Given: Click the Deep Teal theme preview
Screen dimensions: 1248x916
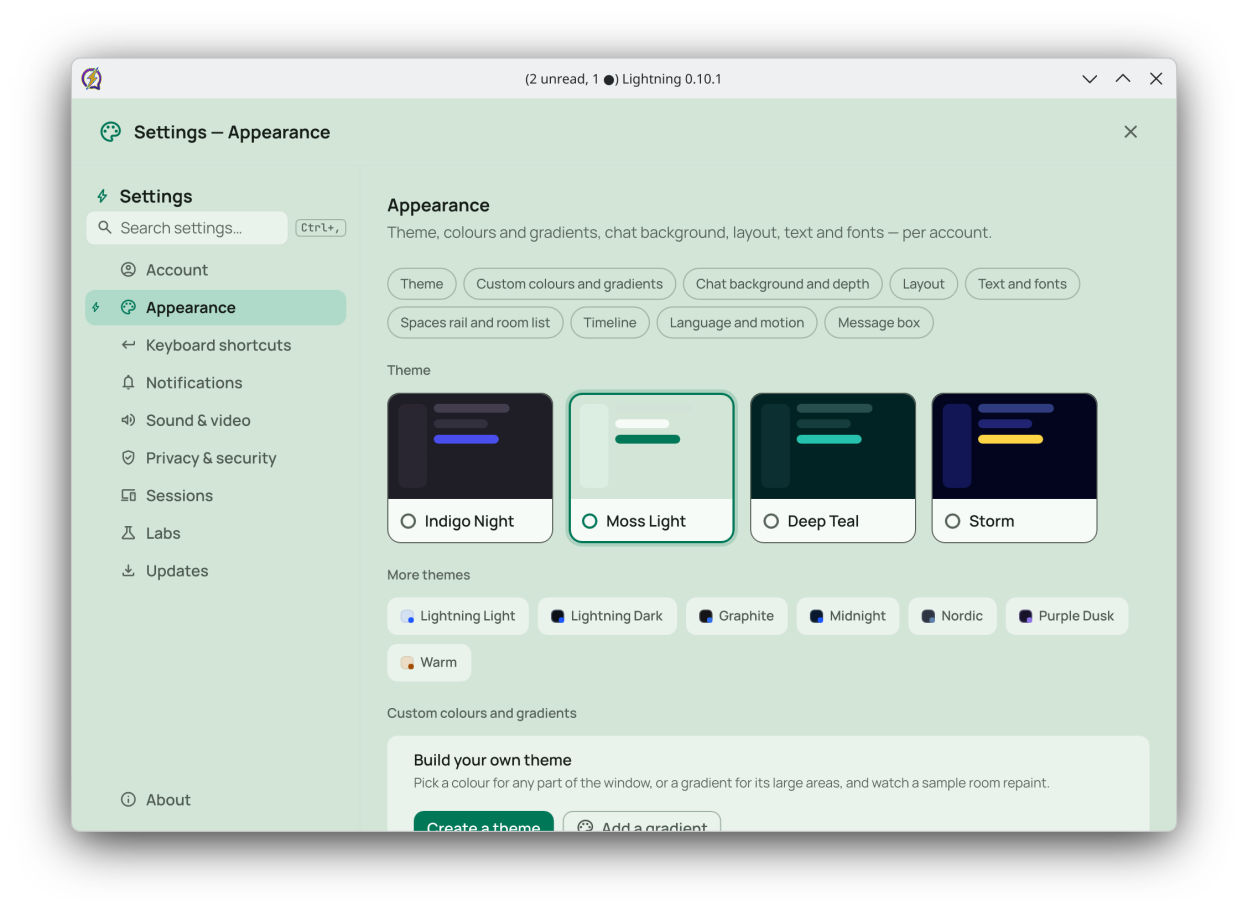Looking at the screenshot, I should (833, 446).
